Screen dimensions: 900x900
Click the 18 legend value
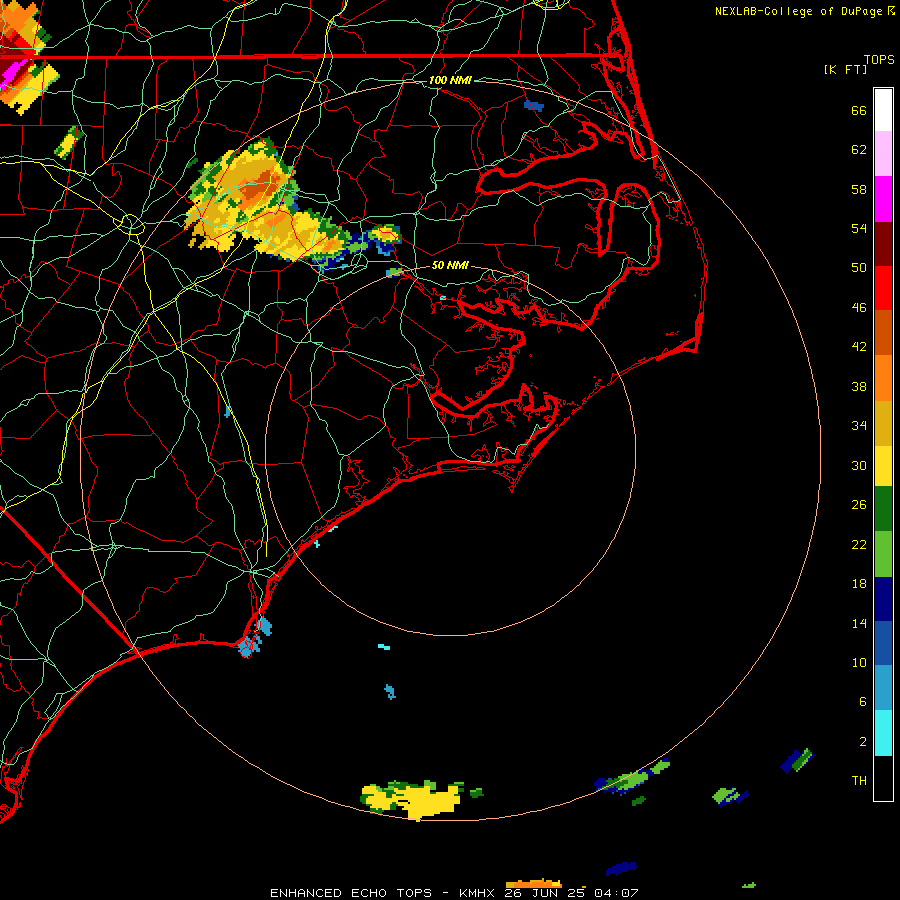pyautogui.click(x=859, y=584)
